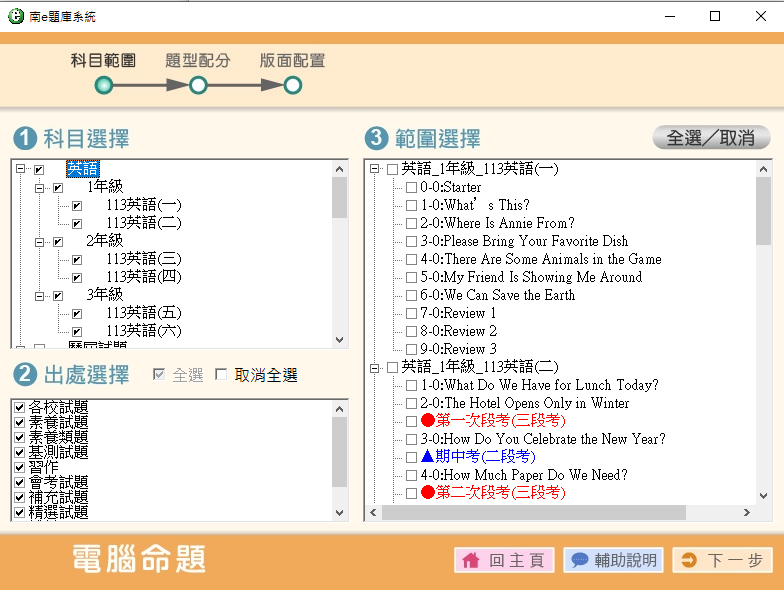The width and height of the screenshot is (784, 590).
Task: Collapse 英語_1年級_113英語(一) range node
Action: tap(374, 170)
